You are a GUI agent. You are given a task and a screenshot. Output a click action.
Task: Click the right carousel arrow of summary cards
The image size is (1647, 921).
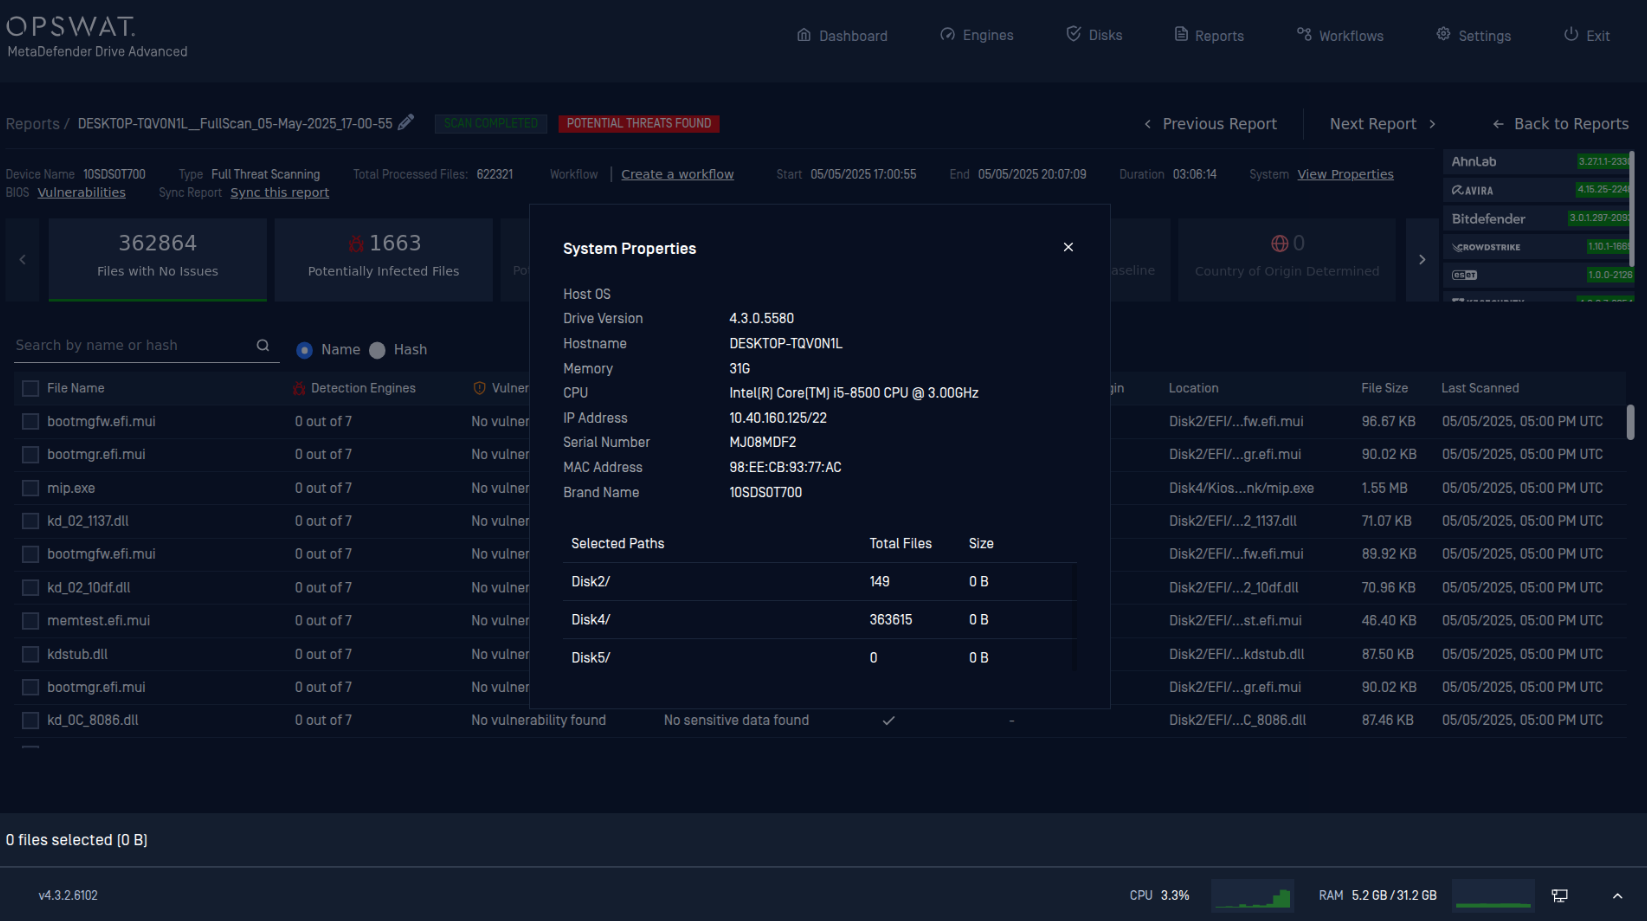1422,260
